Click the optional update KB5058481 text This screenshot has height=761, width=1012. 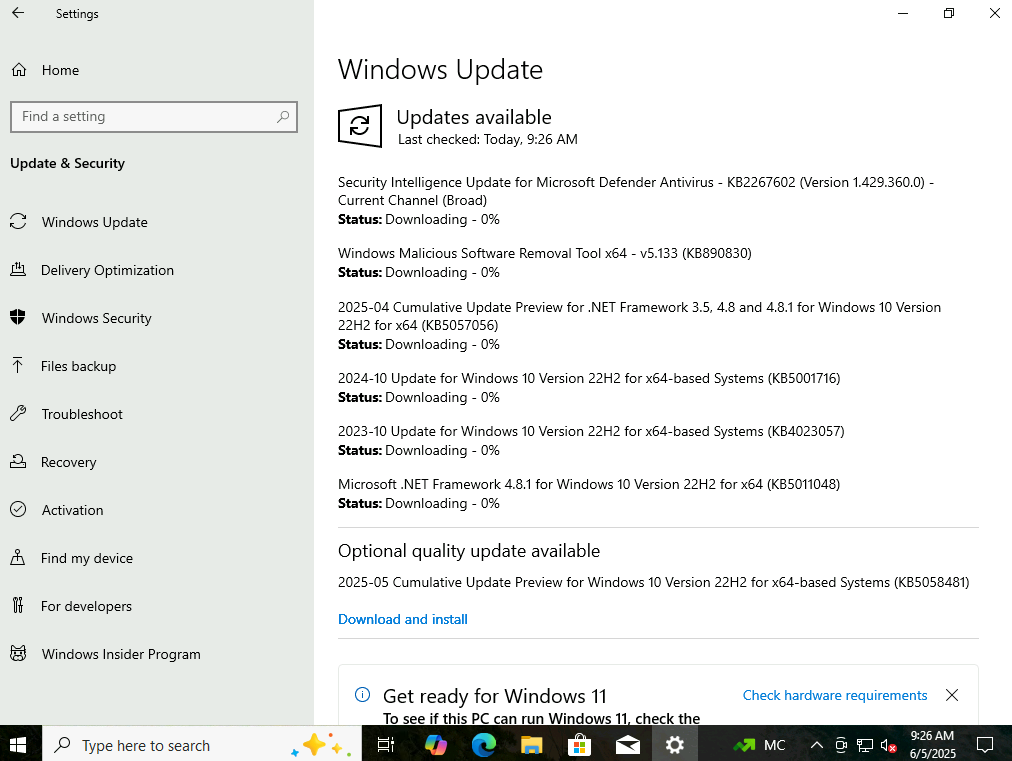tap(654, 582)
